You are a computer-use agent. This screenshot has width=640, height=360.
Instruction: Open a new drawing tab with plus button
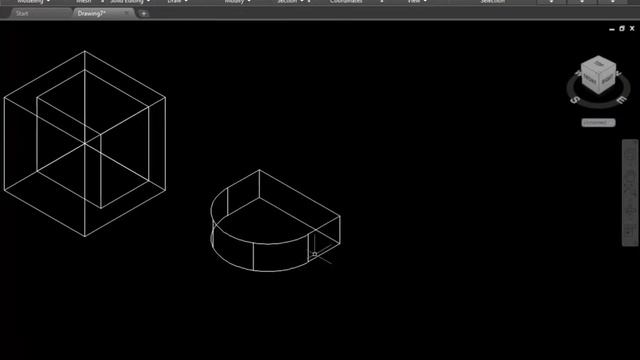144,13
